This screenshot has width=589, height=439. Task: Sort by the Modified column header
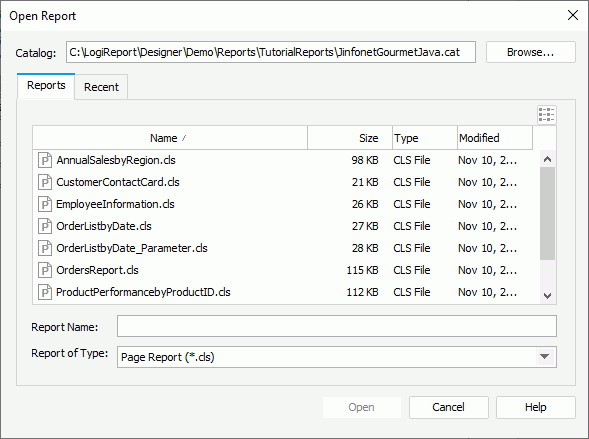(495, 138)
